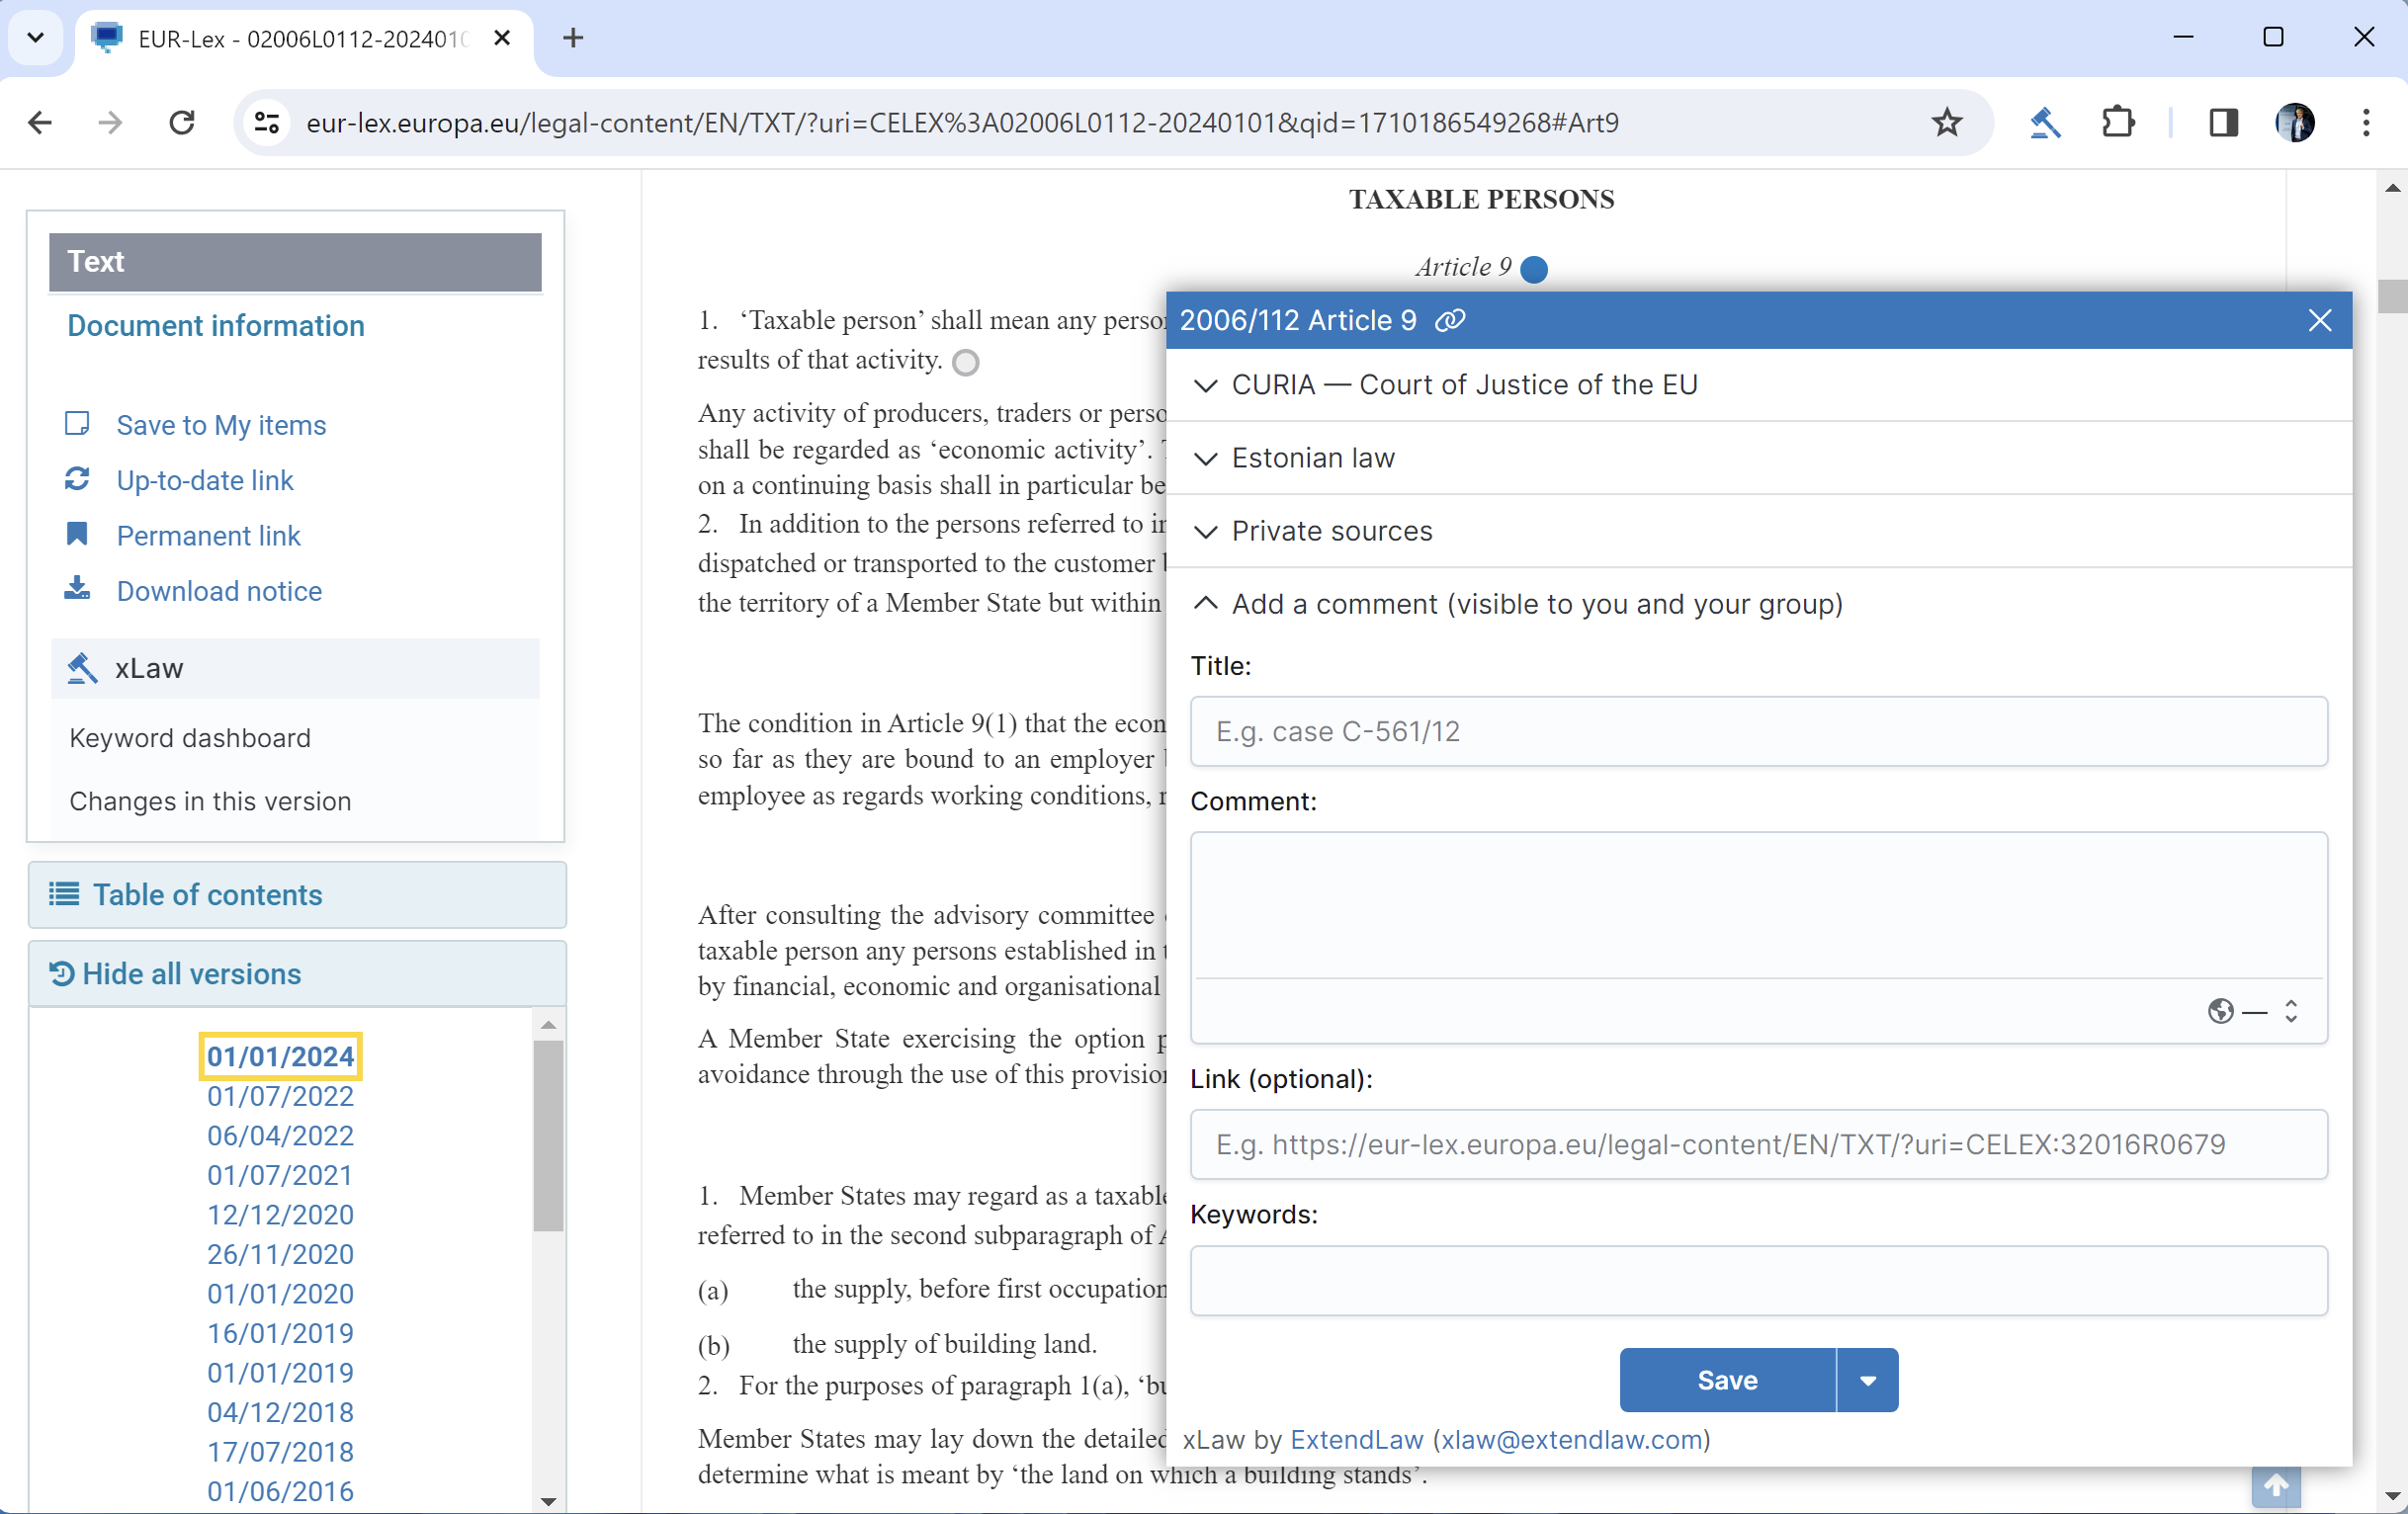Open Chrome side panel icon
Screen dimensions: 2408x1514
pyautogui.click(x=2223, y=123)
